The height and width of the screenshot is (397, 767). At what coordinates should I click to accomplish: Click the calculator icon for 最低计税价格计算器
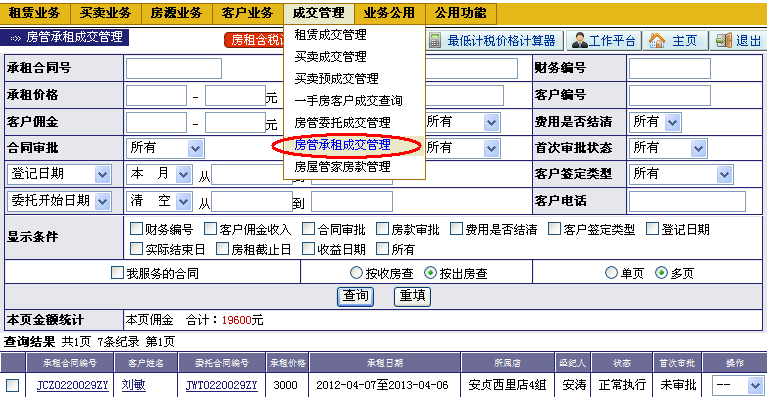pyautogui.click(x=435, y=41)
